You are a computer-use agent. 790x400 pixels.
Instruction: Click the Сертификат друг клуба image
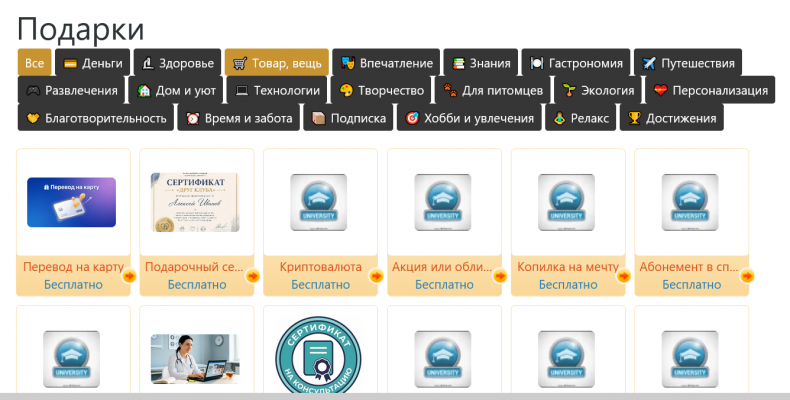[x=195, y=202]
